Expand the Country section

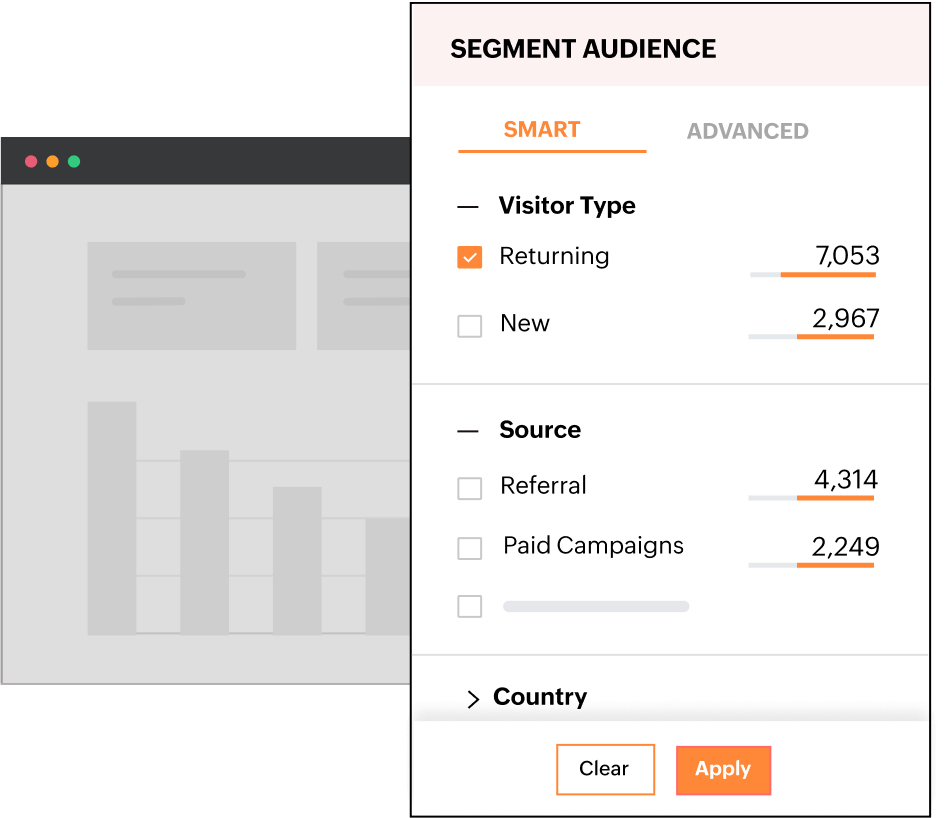pos(474,698)
